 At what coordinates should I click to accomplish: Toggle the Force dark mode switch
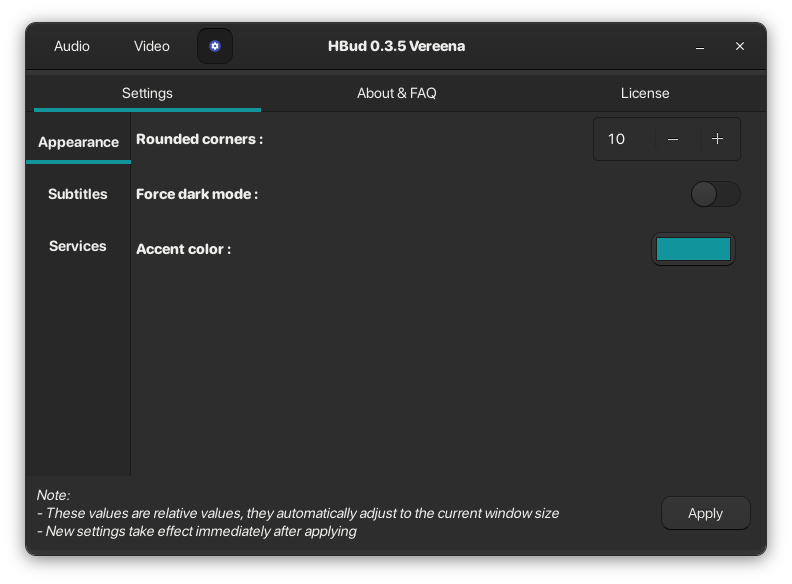pyautogui.click(x=716, y=194)
